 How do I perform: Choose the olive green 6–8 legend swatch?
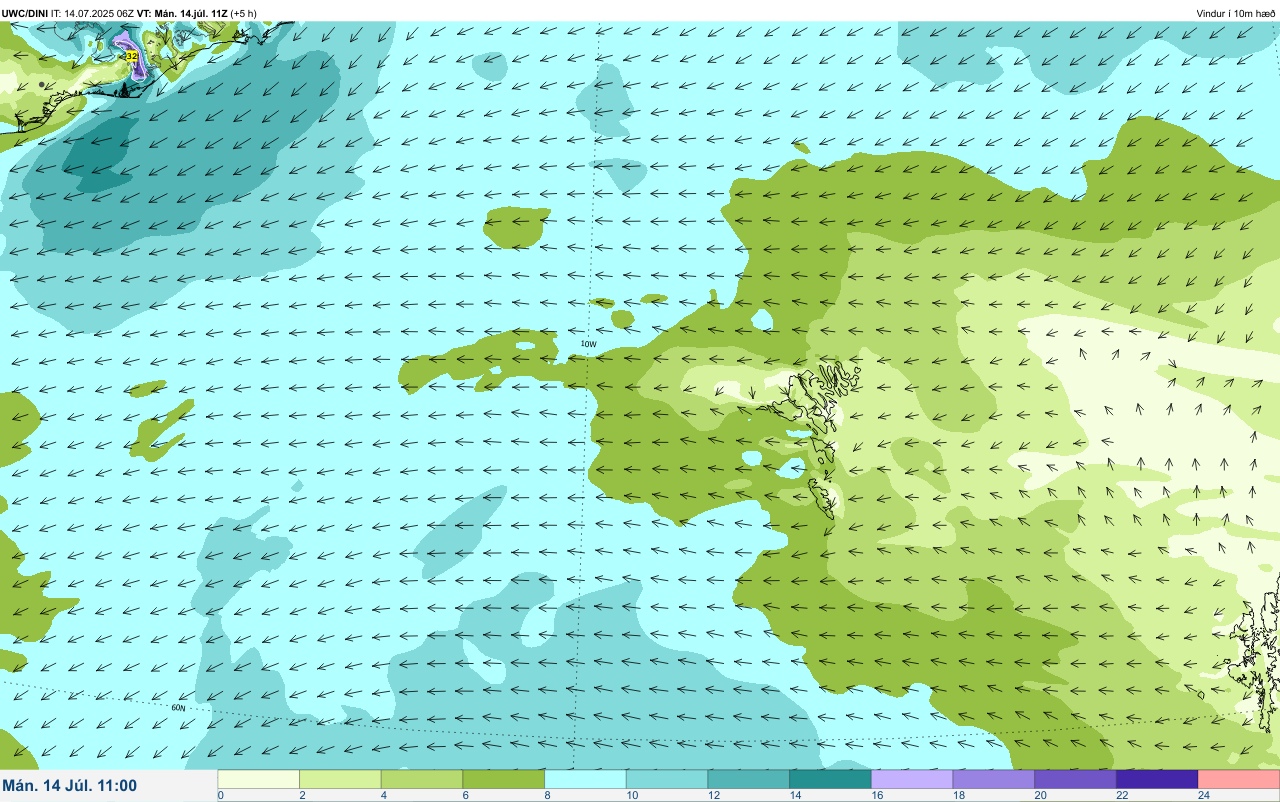click(x=504, y=779)
